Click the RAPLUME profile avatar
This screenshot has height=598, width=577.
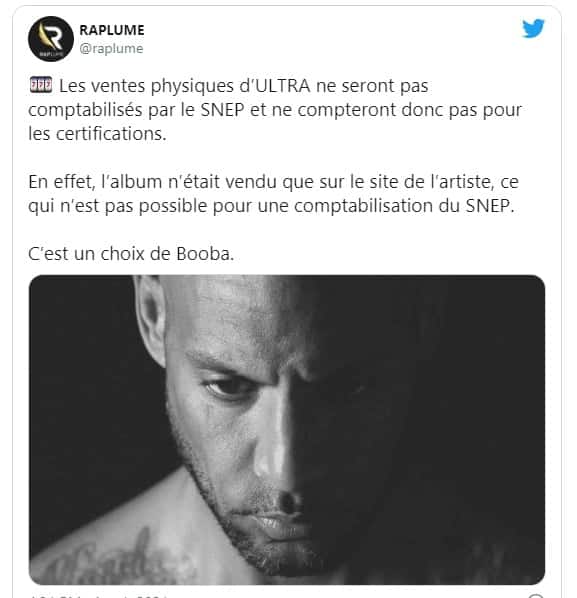51,39
